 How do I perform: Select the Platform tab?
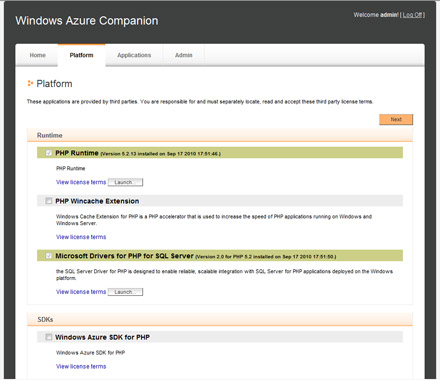pyautogui.click(x=81, y=55)
